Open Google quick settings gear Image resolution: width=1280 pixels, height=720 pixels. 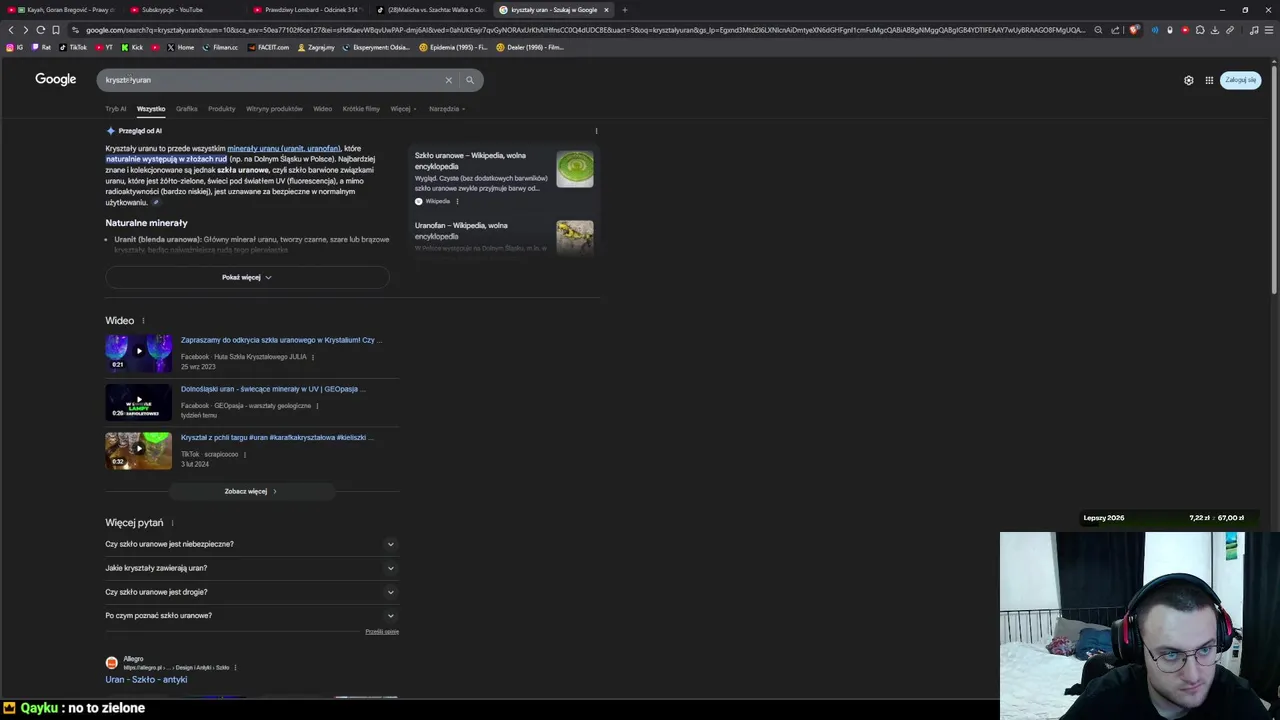pos(1189,80)
